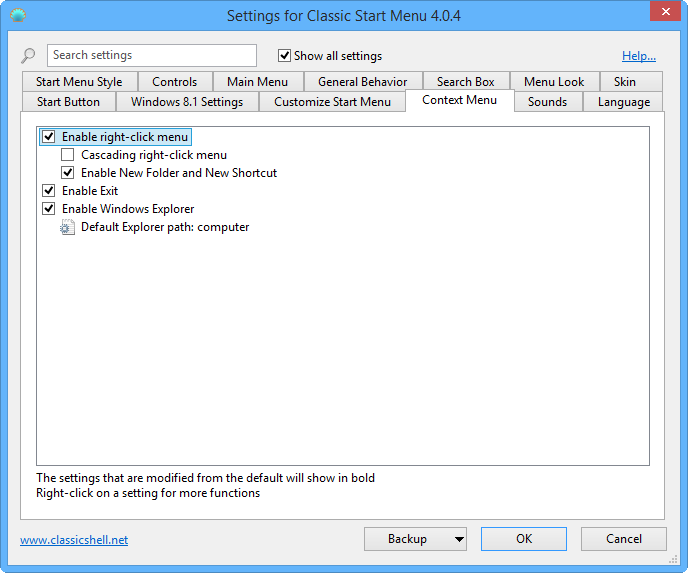This screenshot has width=688, height=573.
Task: Switch to the Language tab
Action: [x=624, y=102]
